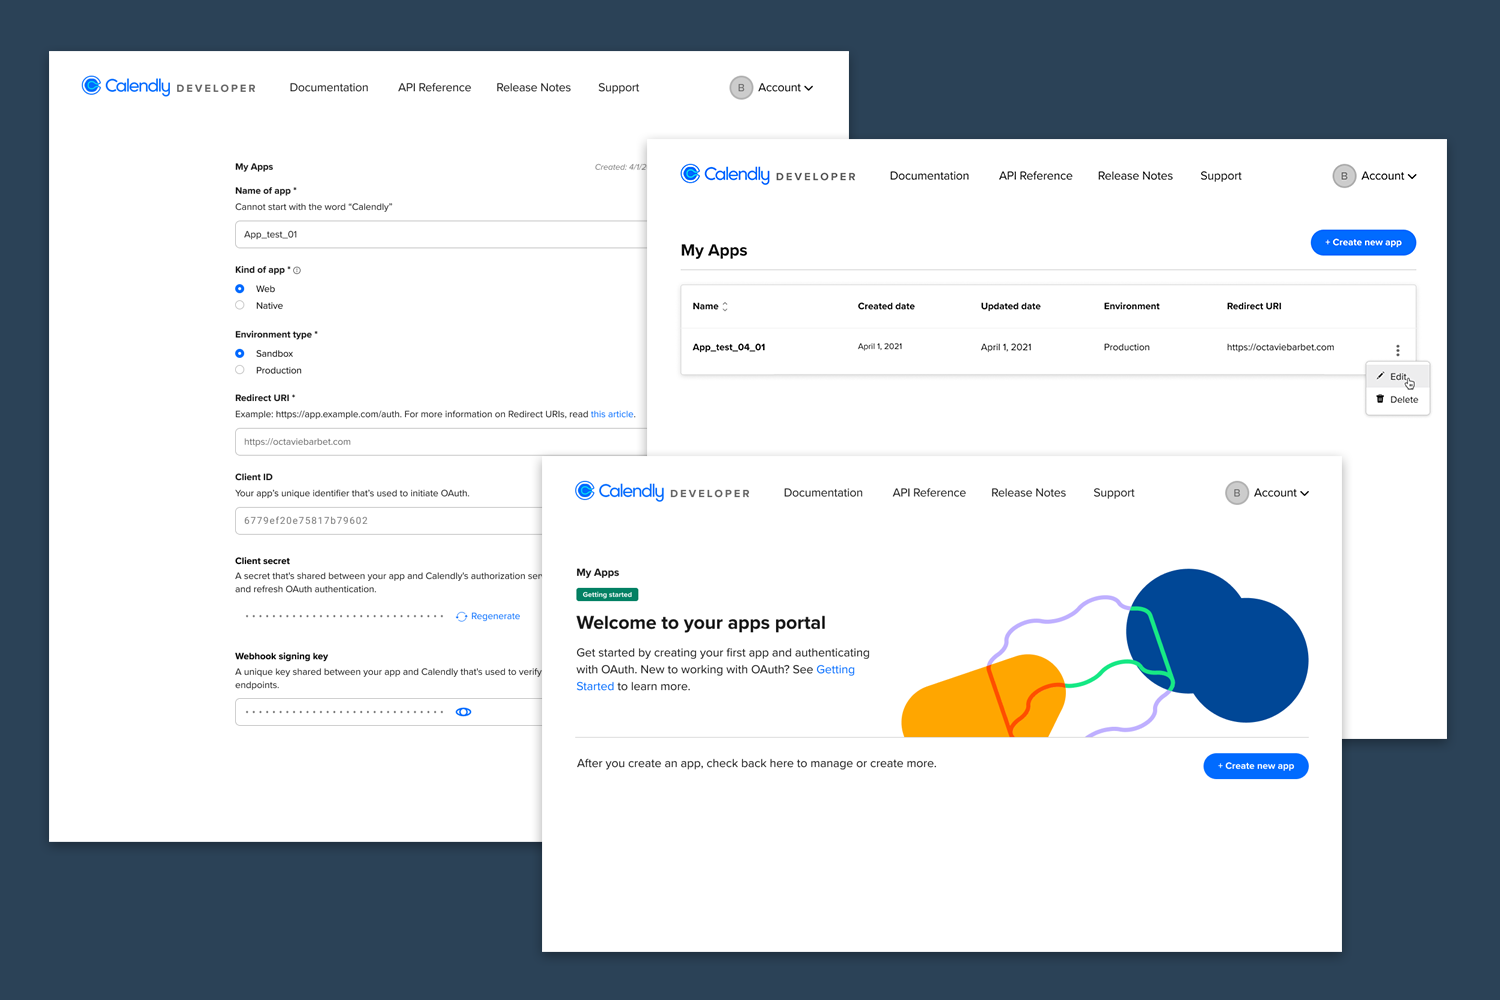Click the B avatar in the app form window
The width and height of the screenshot is (1500, 1000).
tap(741, 87)
